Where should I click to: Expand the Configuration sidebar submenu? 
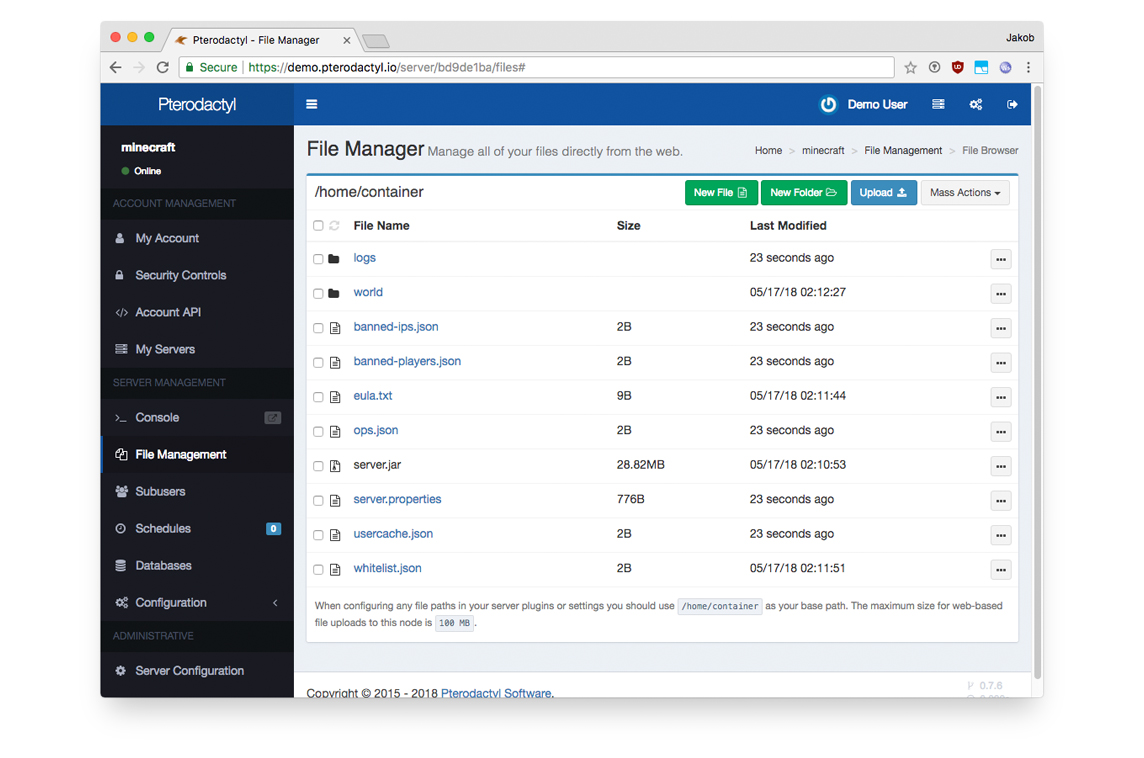[x=197, y=603]
